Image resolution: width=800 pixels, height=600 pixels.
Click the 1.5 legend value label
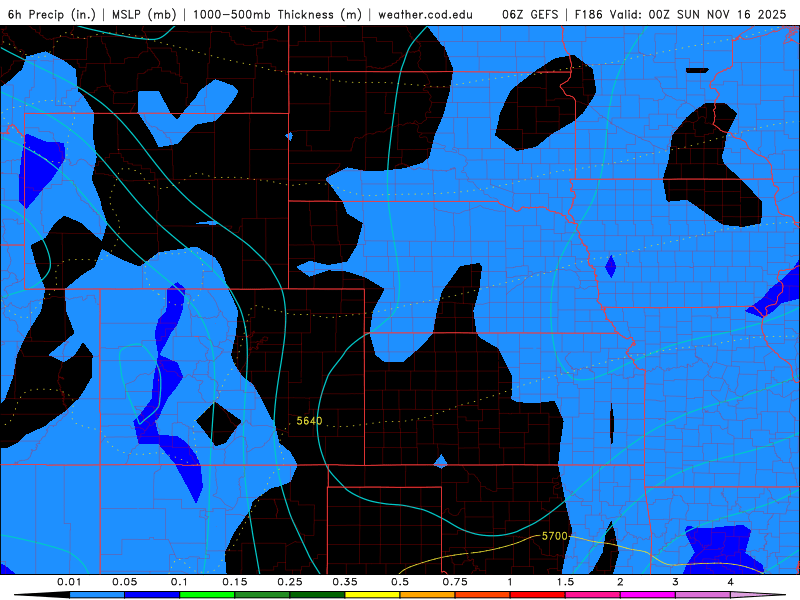[565, 582]
